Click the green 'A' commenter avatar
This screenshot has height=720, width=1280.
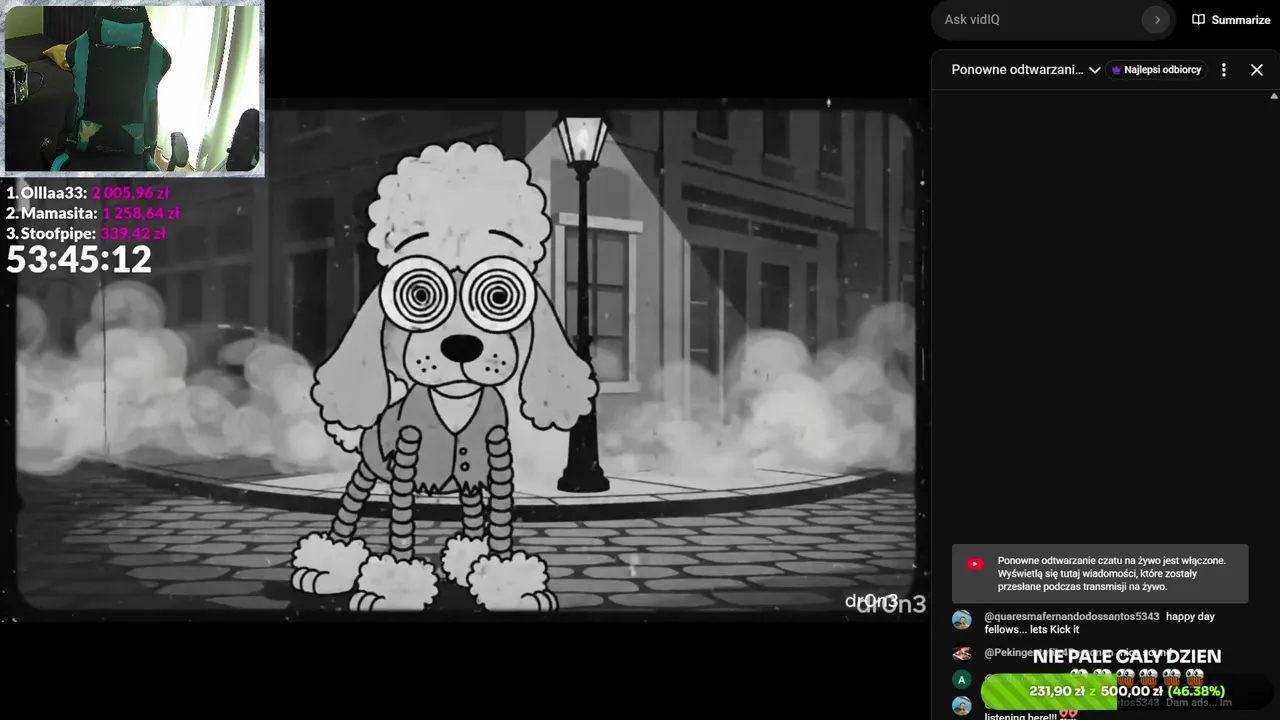(962, 680)
